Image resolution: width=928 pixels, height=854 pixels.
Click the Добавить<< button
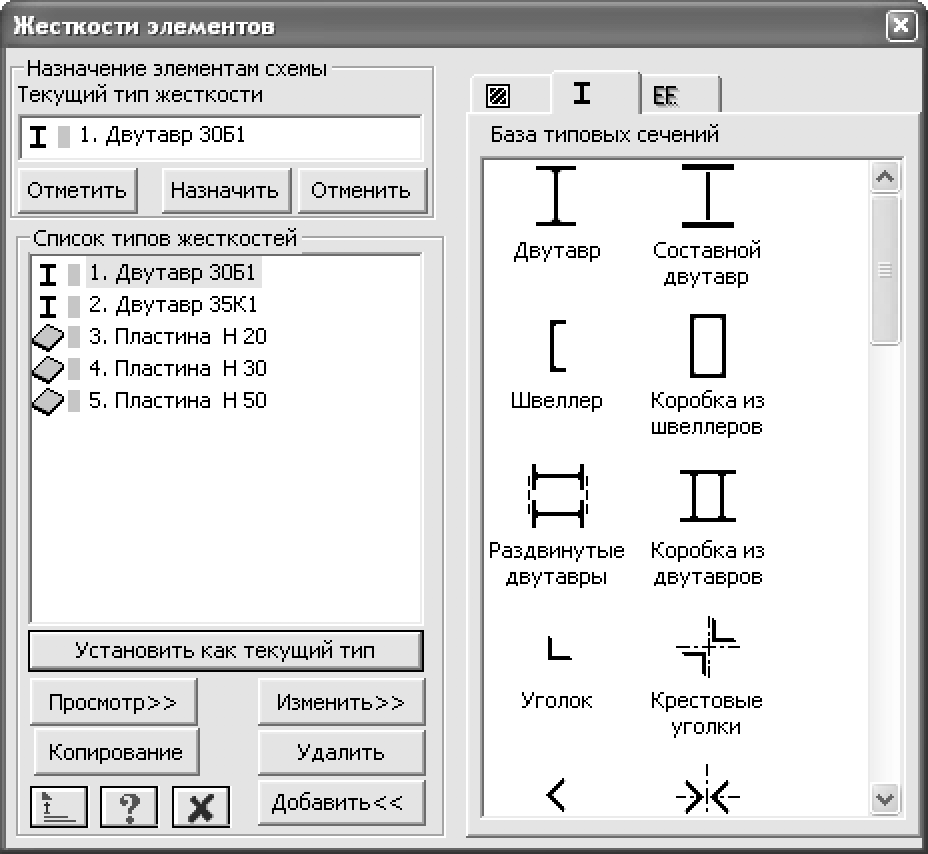341,802
